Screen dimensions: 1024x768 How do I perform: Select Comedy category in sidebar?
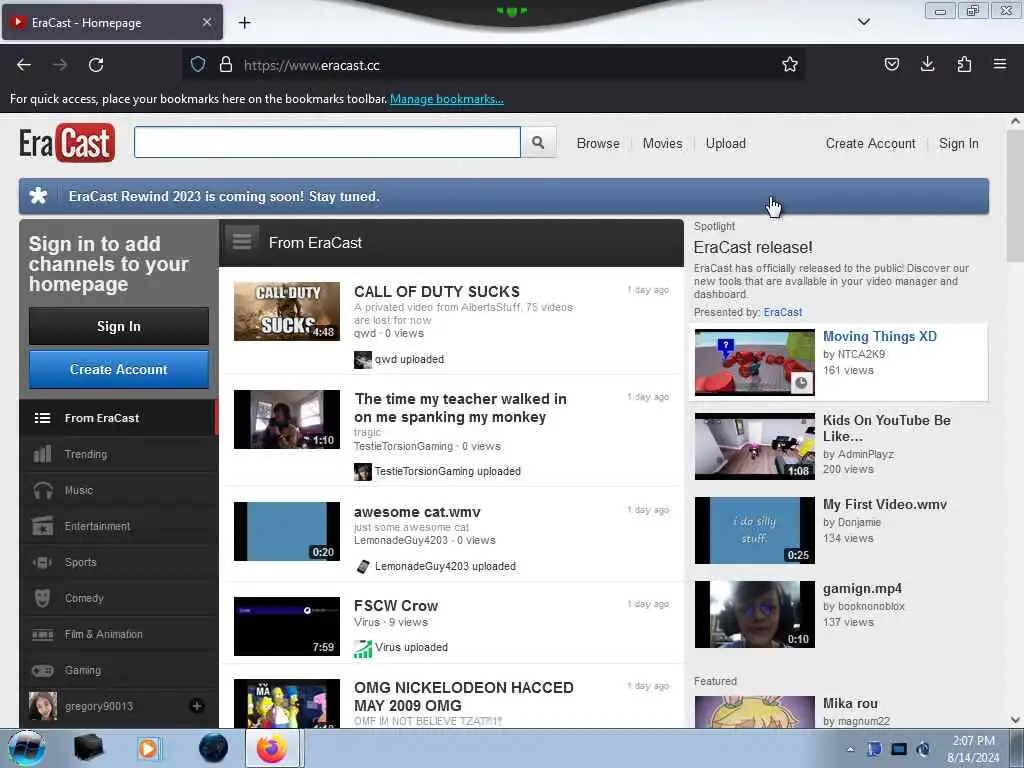coord(118,598)
